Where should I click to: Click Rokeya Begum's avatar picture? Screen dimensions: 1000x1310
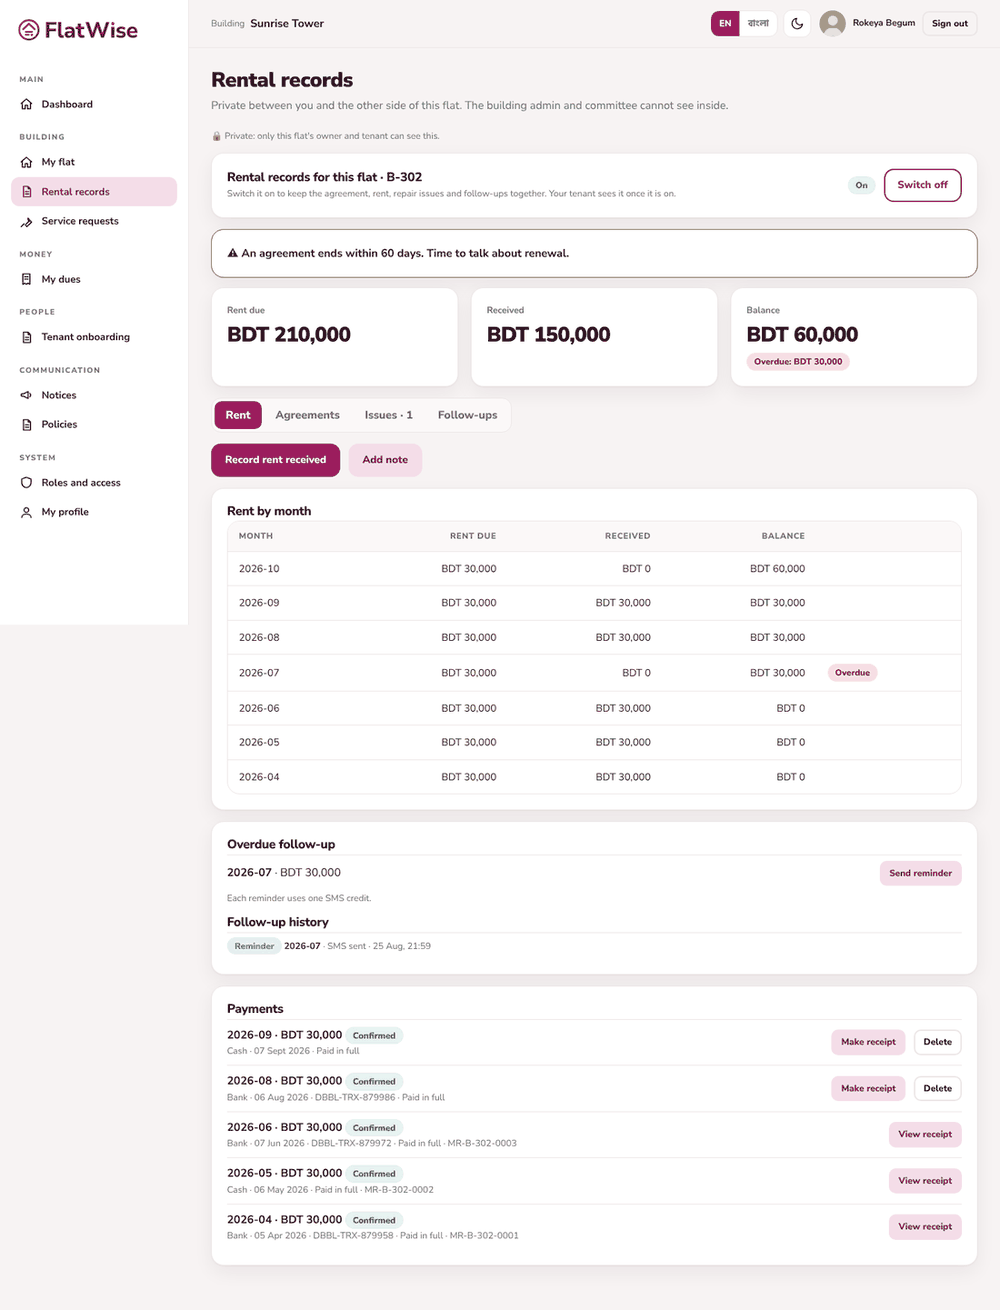pyautogui.click(x=832, y=23)
